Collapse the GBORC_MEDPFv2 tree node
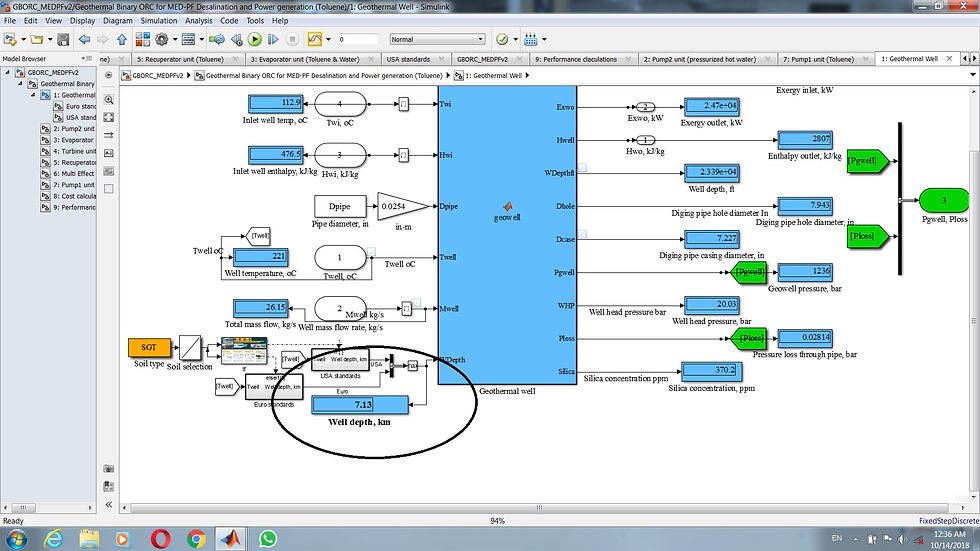The image size is (980, 551). pos(8,72)
